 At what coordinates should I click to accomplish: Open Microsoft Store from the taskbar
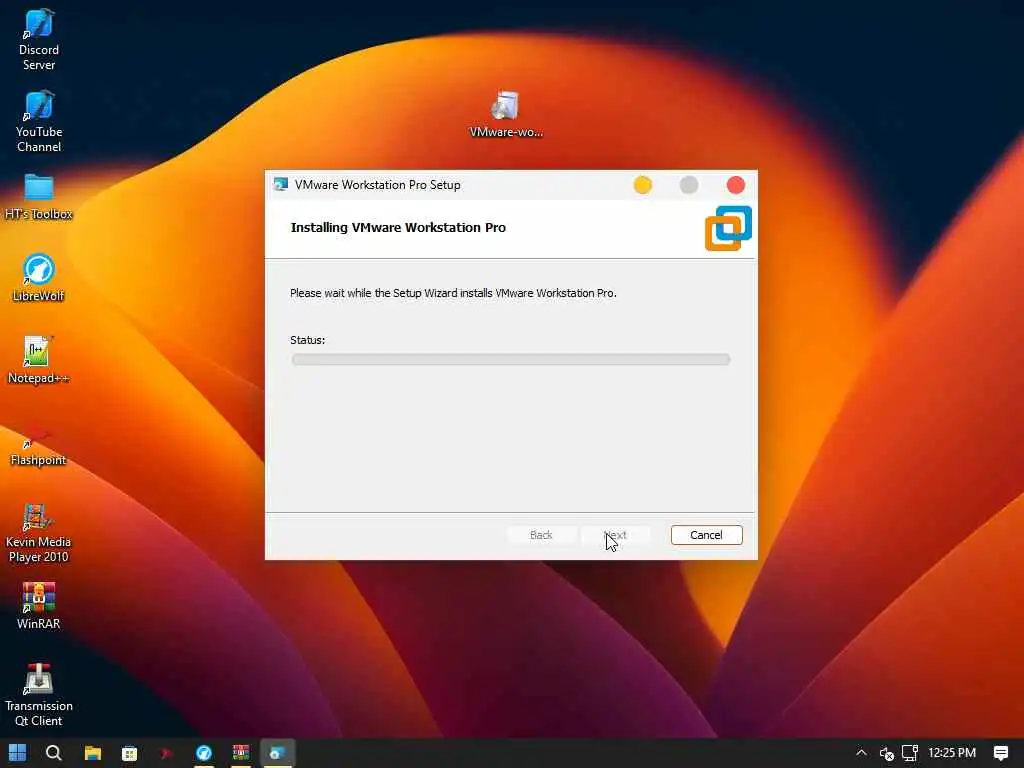click(x=129, y=753)
